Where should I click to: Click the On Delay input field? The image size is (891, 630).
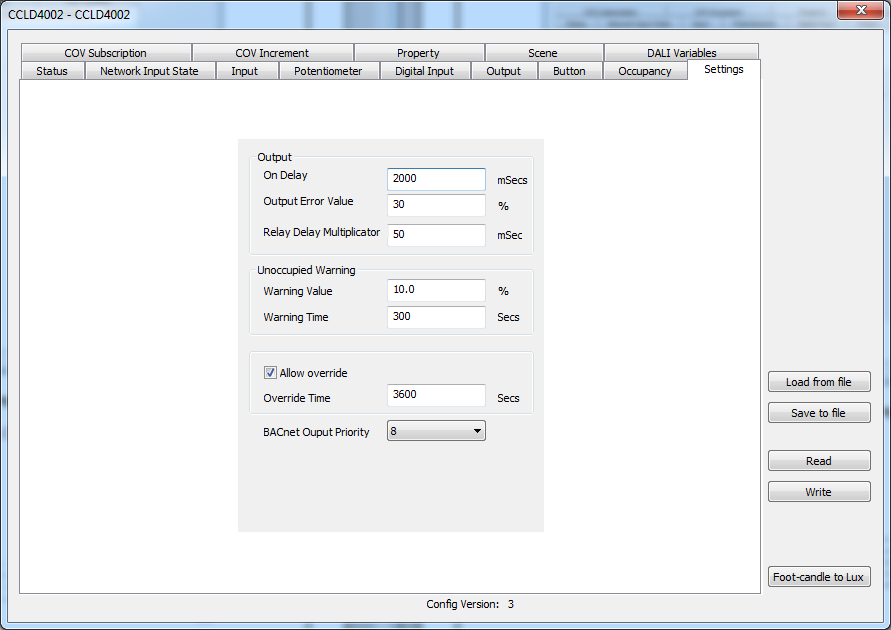pos(436,179)
